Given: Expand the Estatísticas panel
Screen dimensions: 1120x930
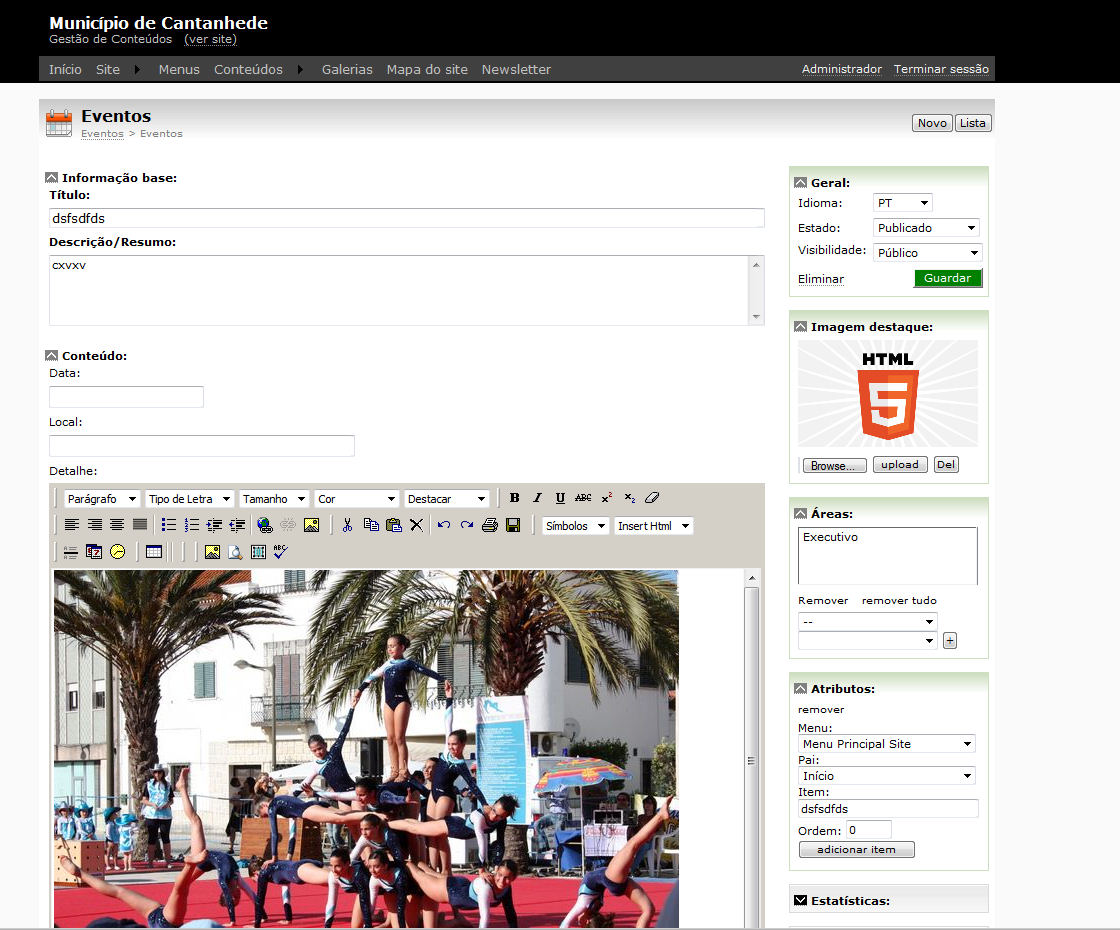Looking at the screenshot, I should click(800, 901).
